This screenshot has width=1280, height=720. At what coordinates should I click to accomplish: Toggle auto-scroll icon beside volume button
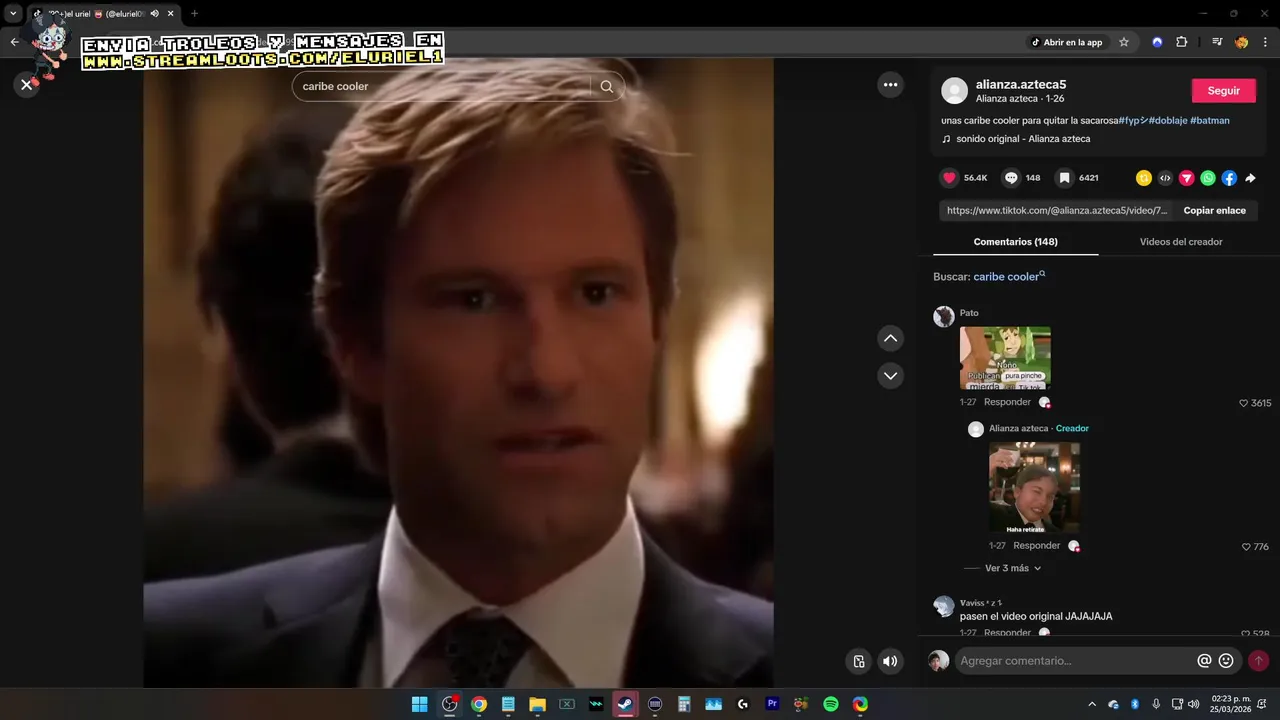click(858, 661)
